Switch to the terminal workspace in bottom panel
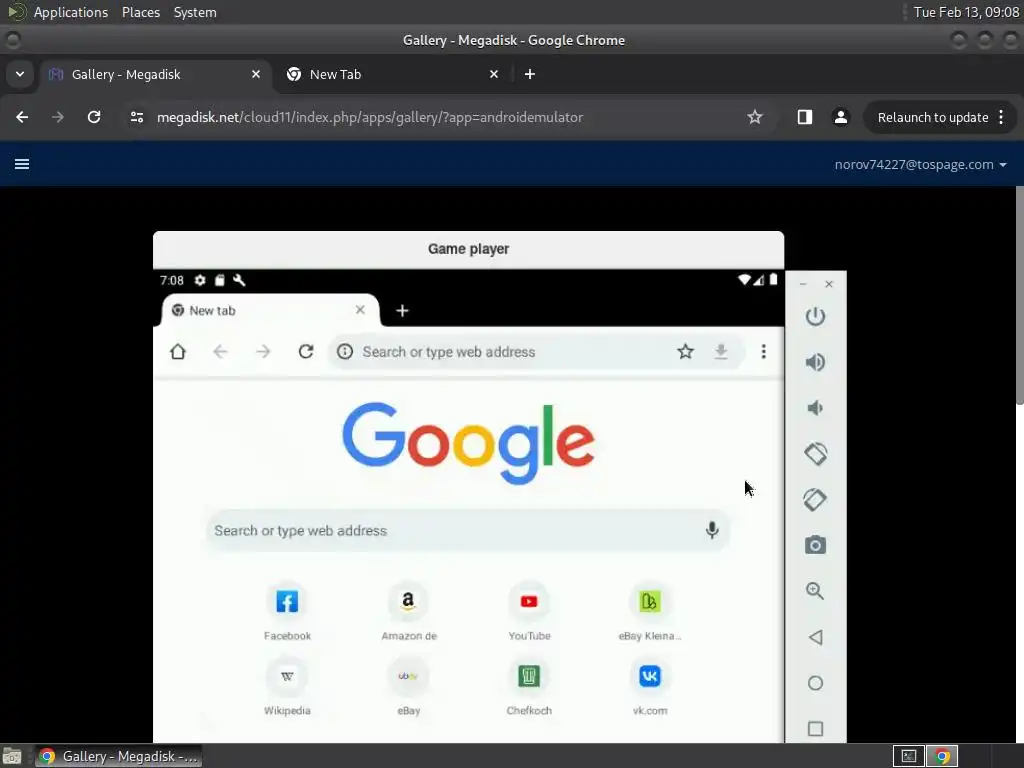The width and height of the screenshot is (1024, 768). coord(908,756)
